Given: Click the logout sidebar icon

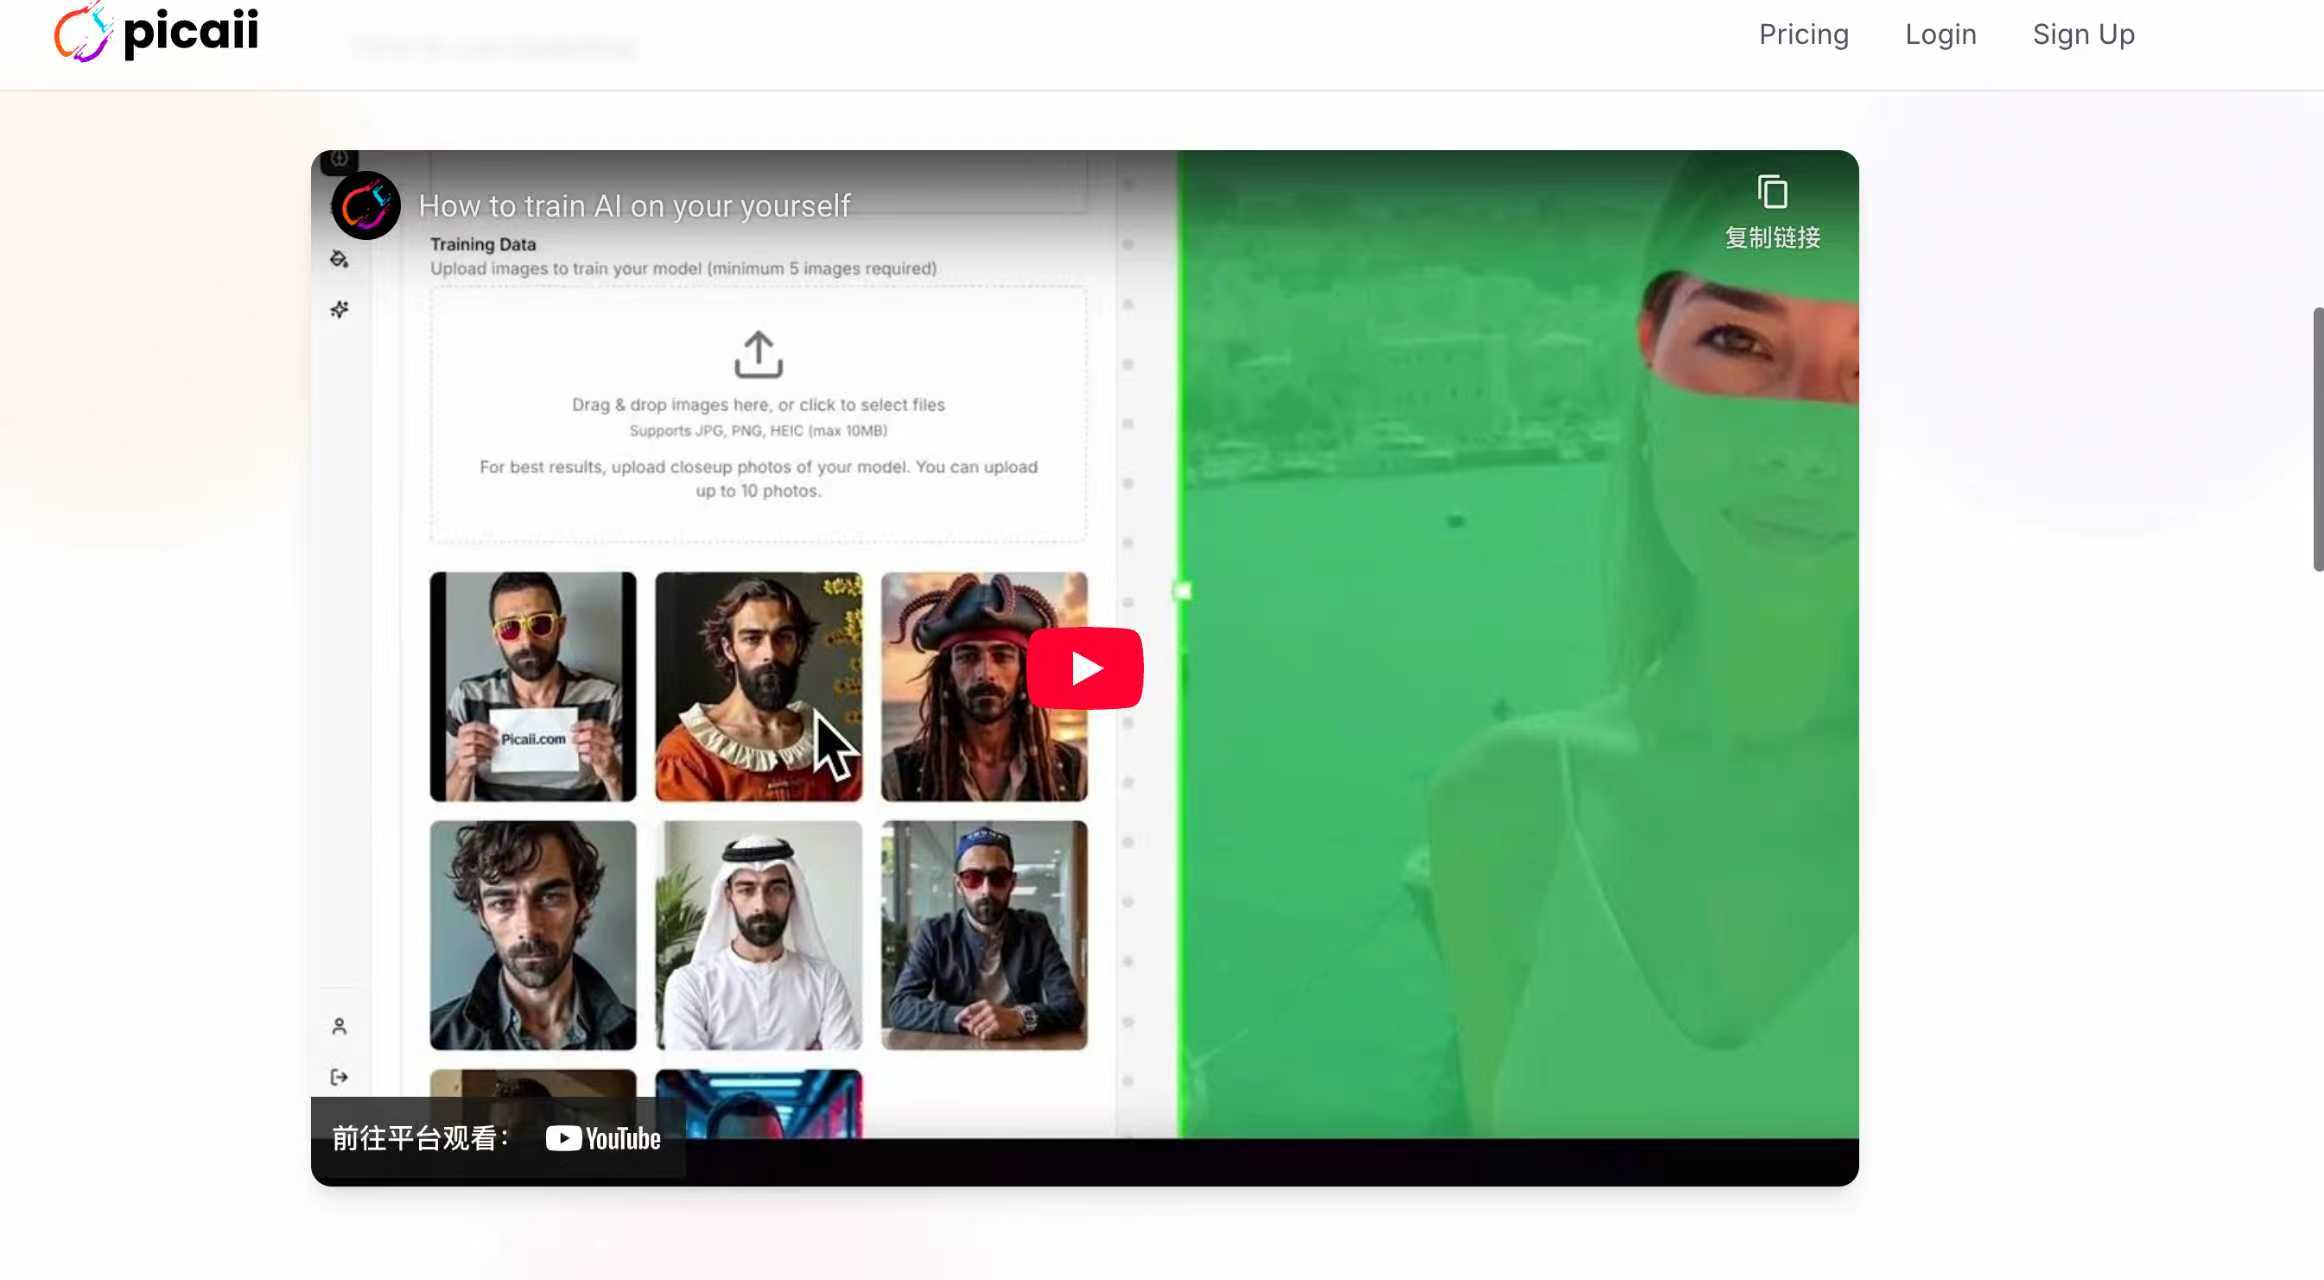Looking at the screenshot, I should [339, 1077].
